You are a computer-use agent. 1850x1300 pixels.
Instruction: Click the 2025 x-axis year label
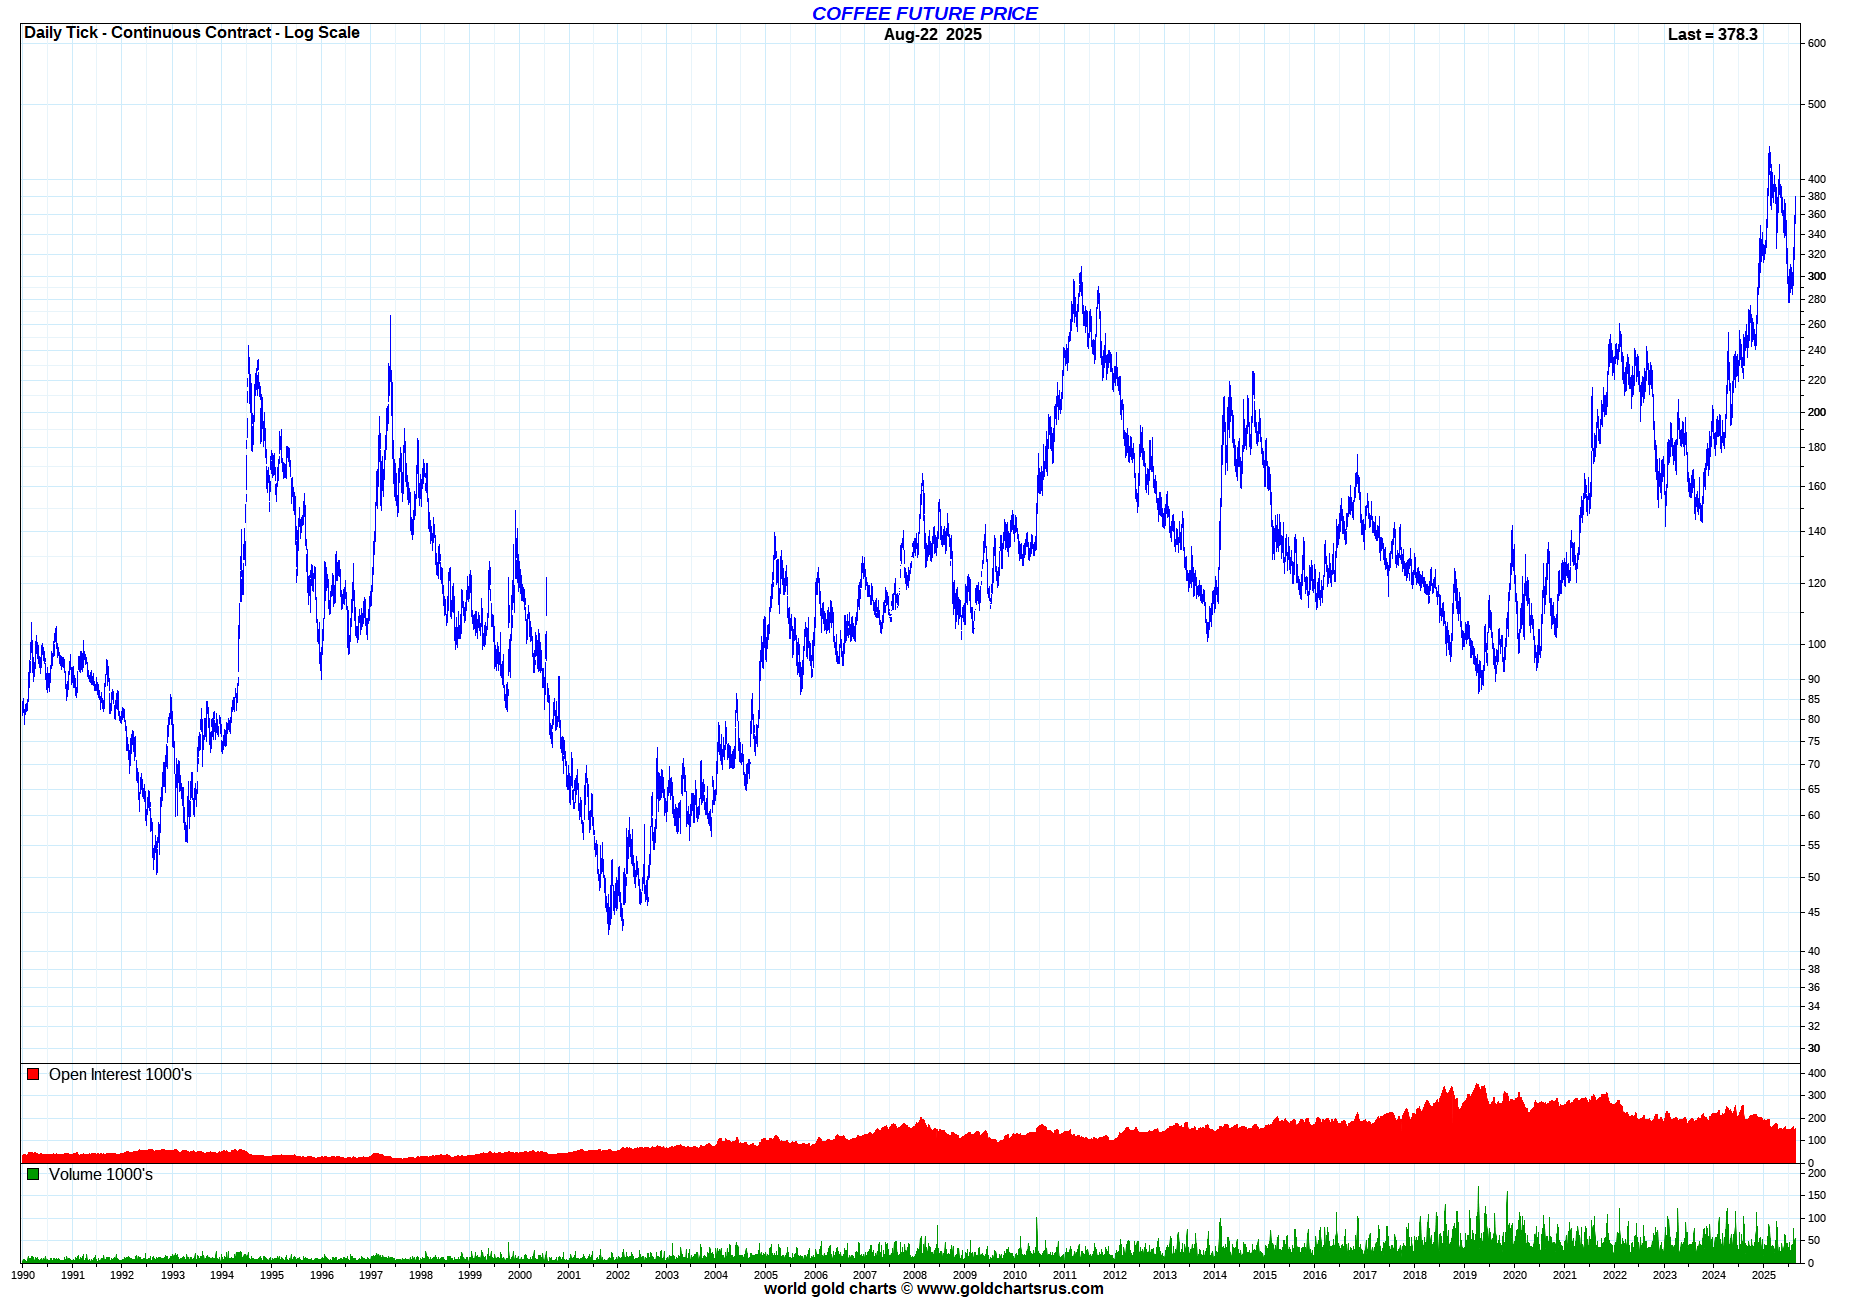tap(1764, 1275)
